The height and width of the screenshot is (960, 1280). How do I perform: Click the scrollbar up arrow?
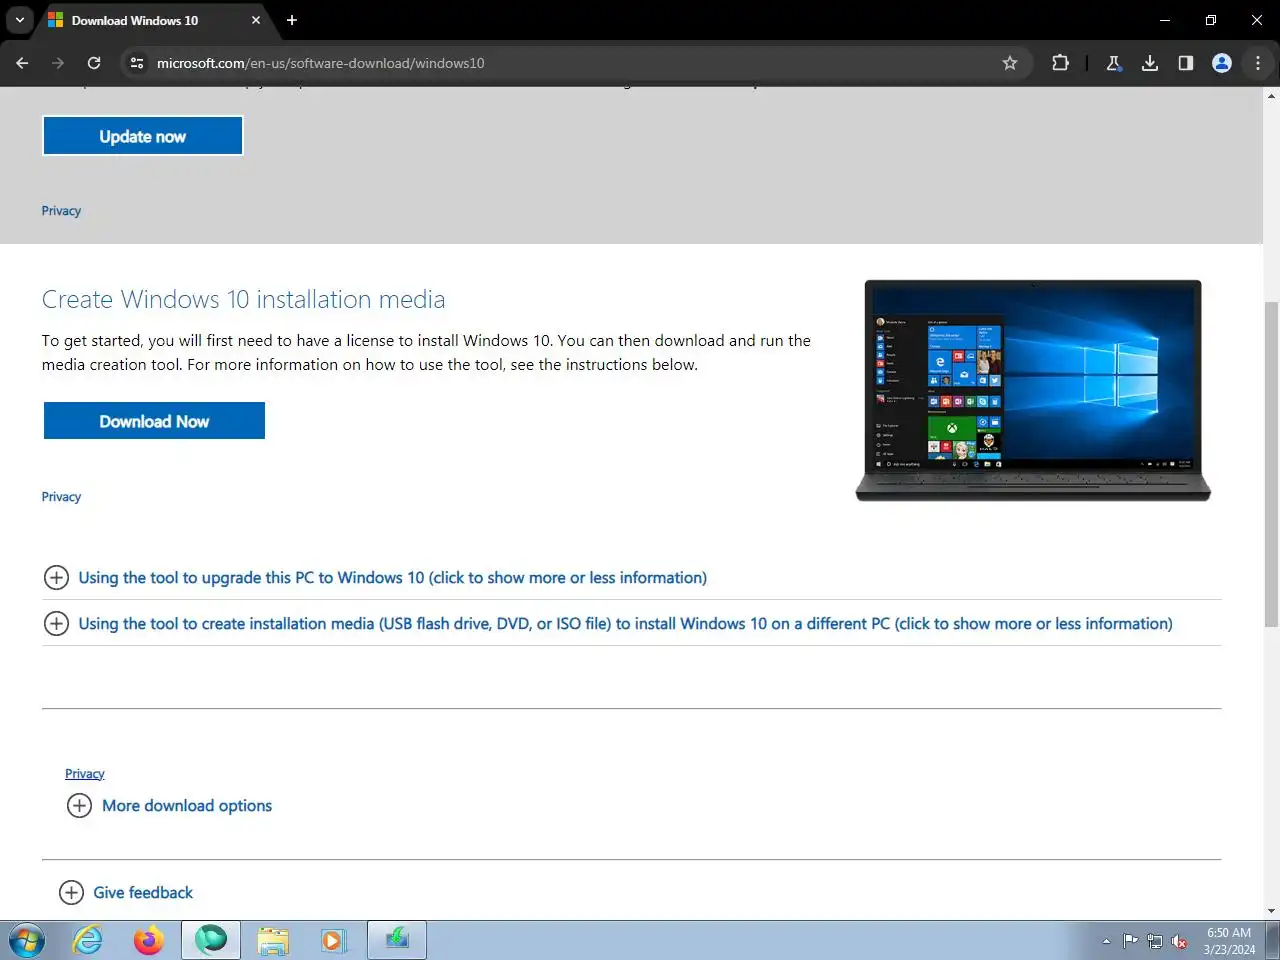pos(1271,96)
